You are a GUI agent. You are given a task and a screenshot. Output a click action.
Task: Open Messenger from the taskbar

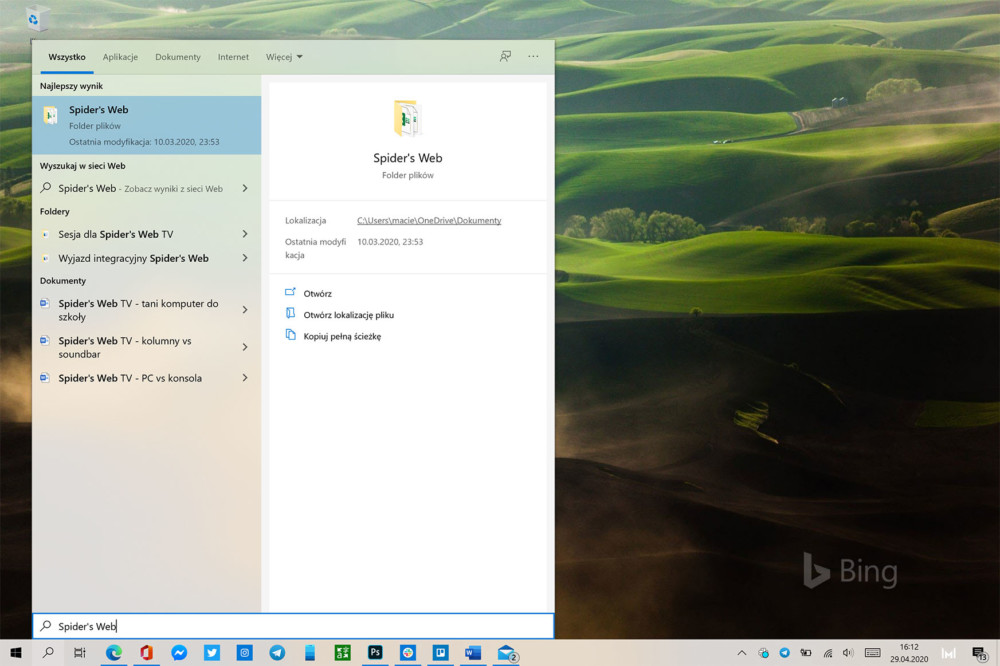point(179,653)
